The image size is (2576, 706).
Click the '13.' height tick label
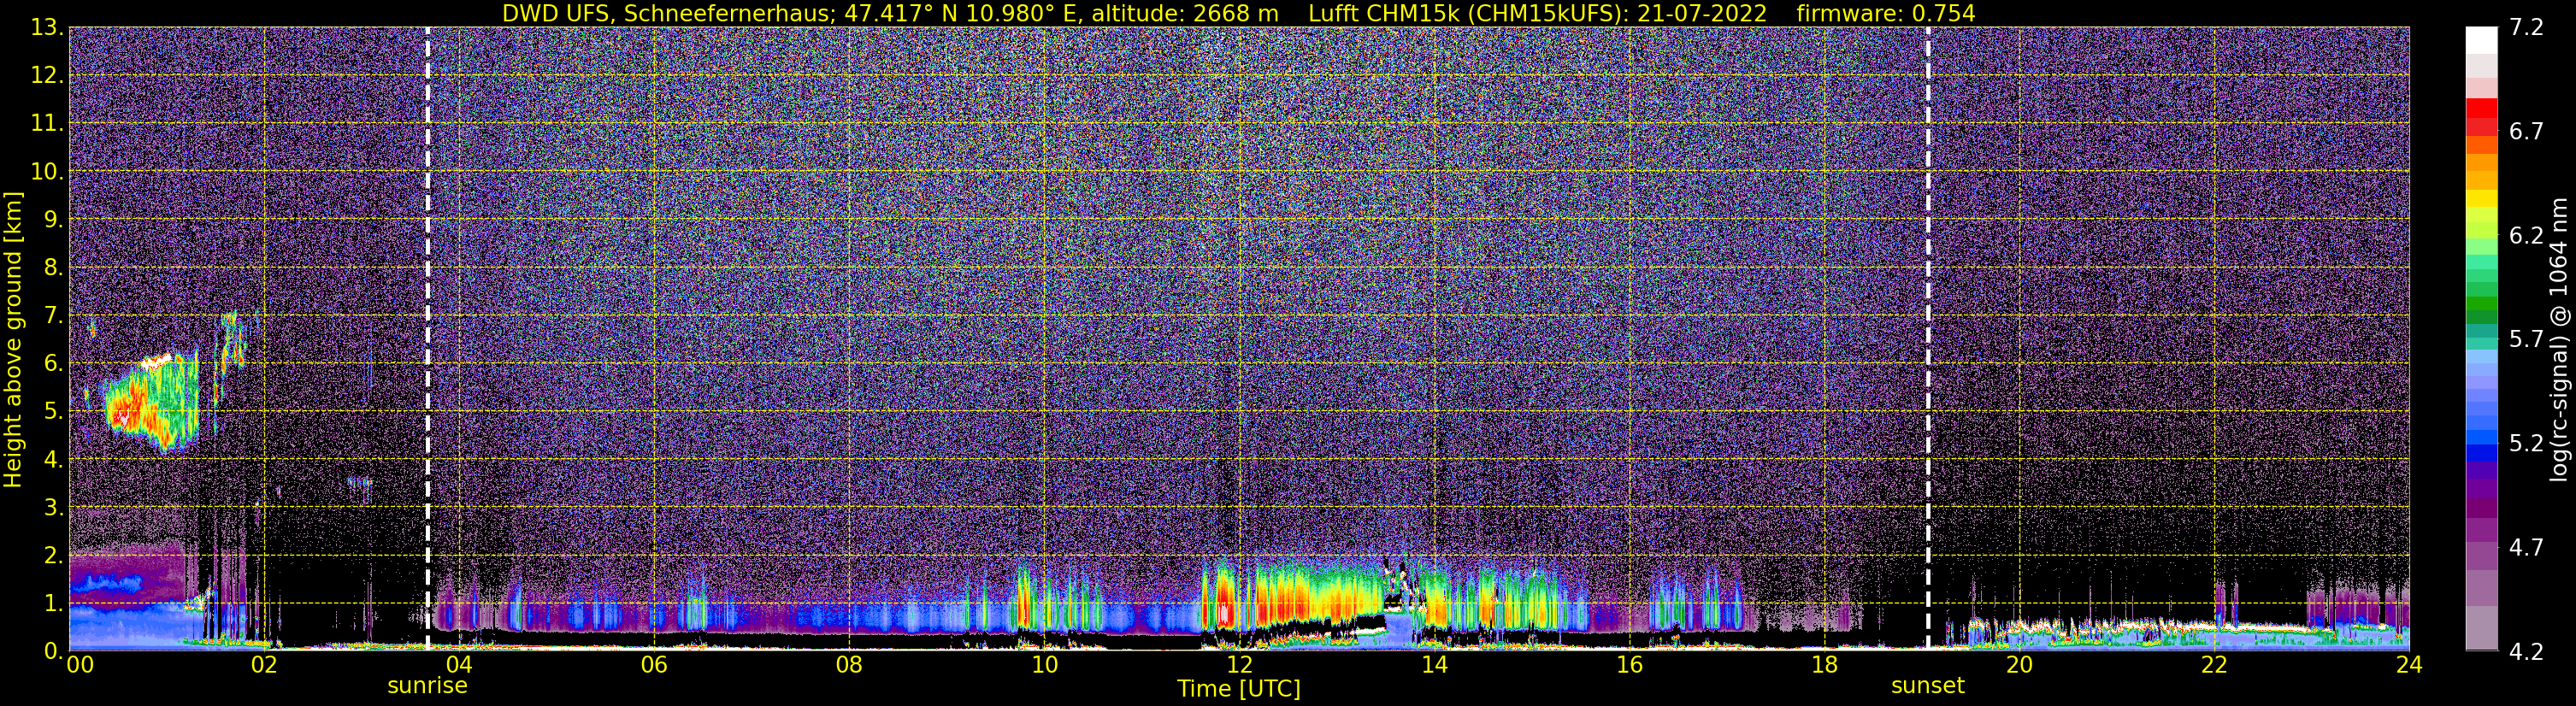click(47, 27)
